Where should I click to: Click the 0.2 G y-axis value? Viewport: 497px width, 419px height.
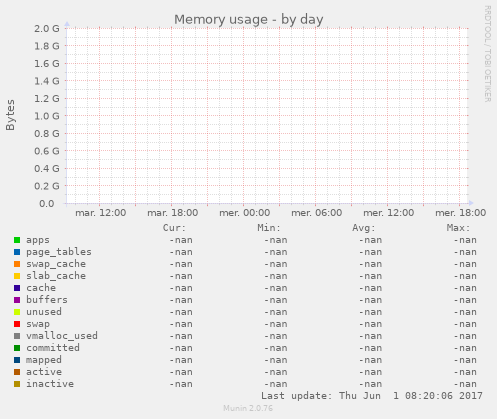[47, 186]
